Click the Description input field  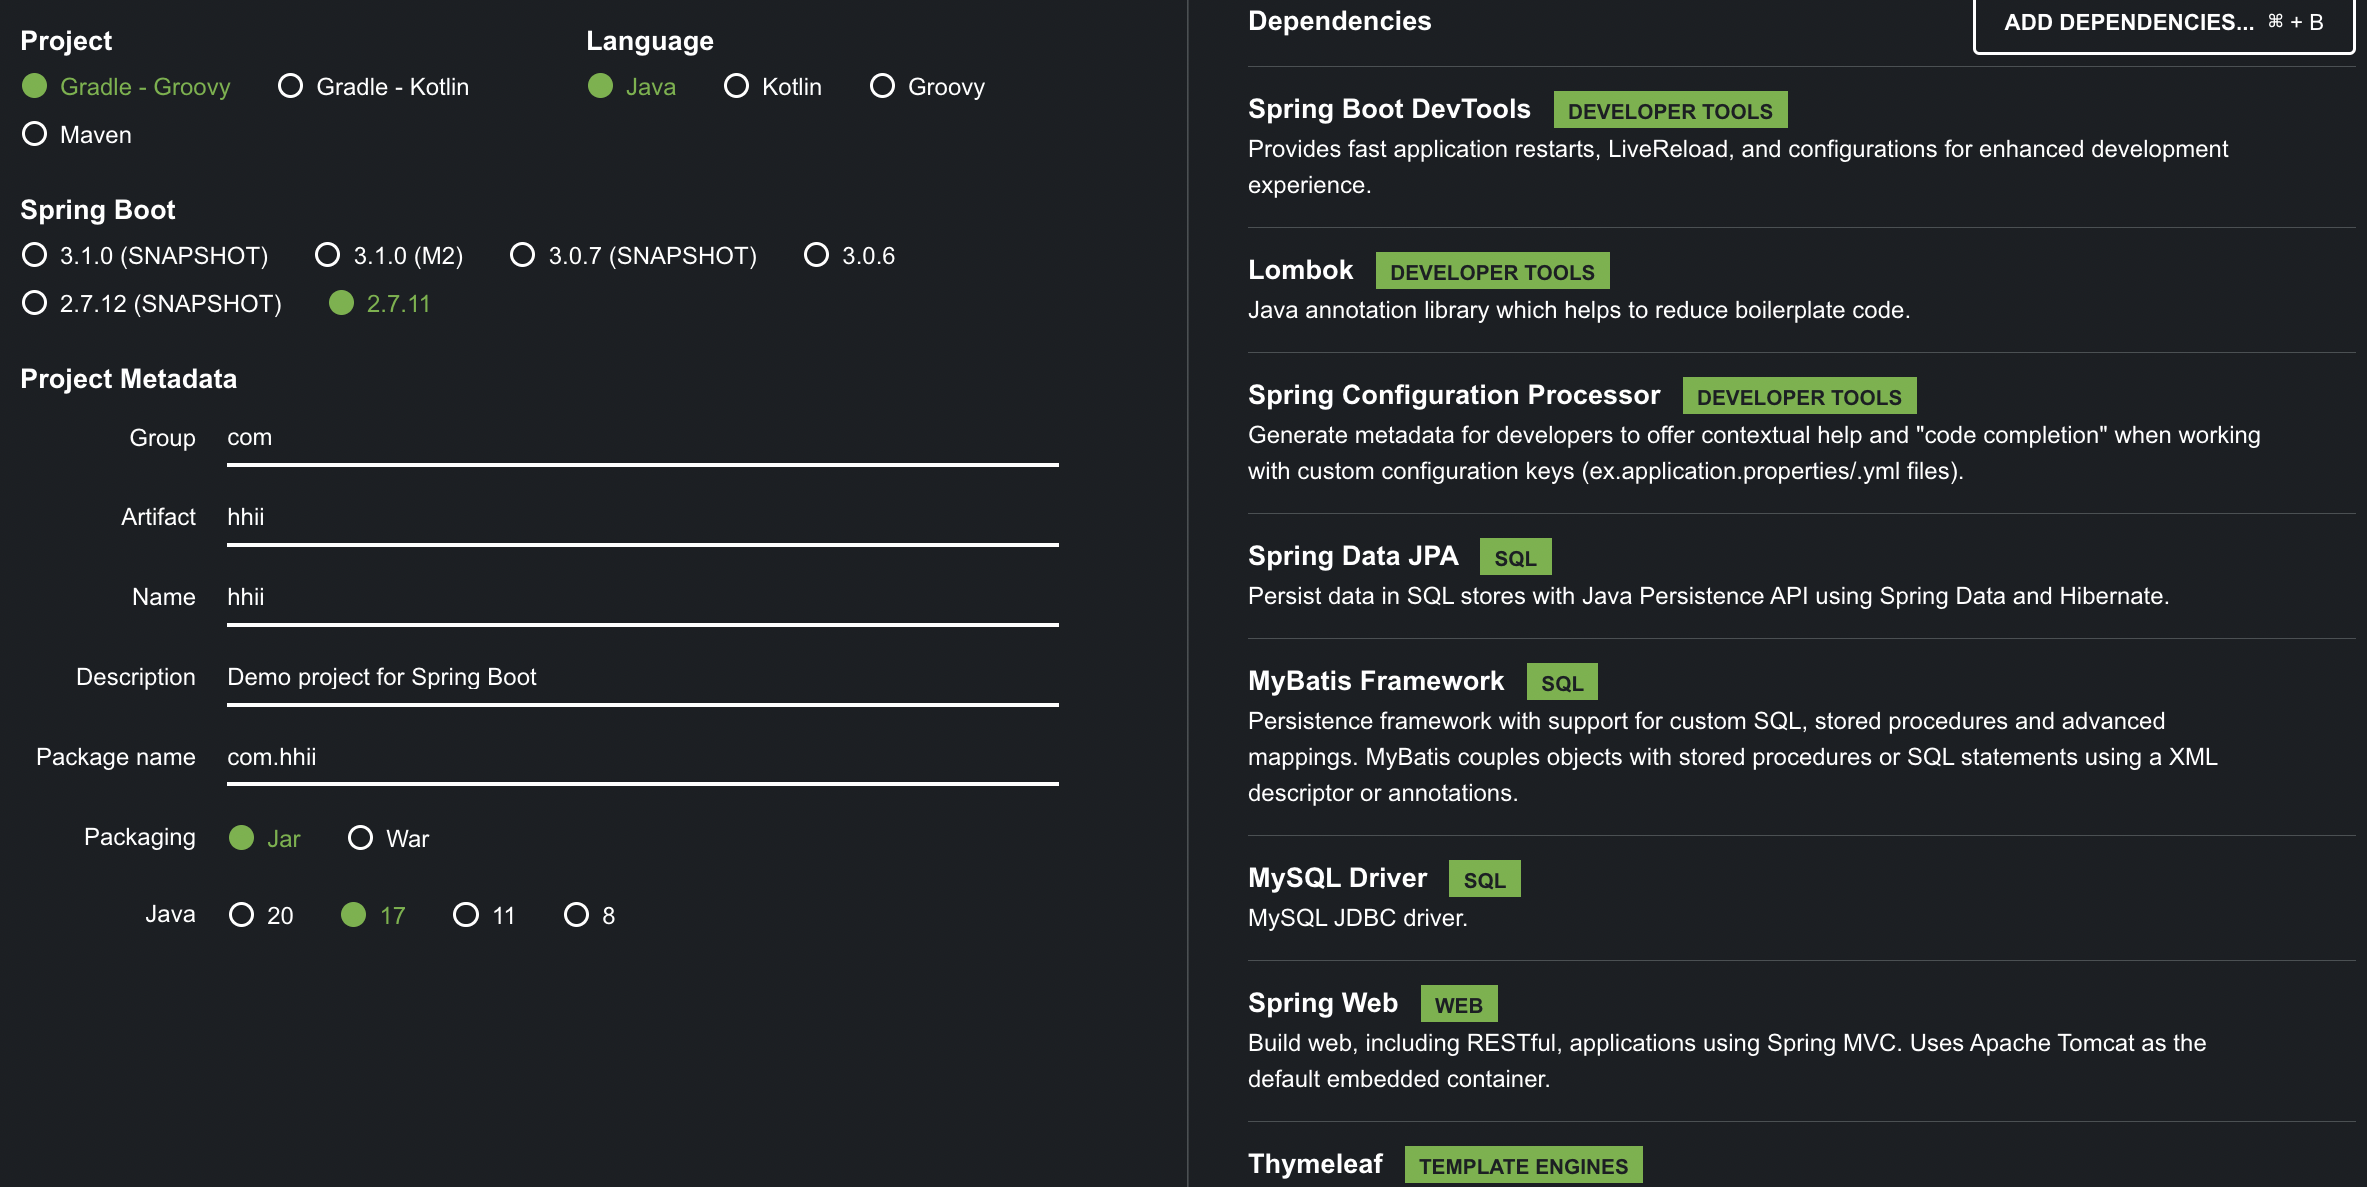(642, 677)
